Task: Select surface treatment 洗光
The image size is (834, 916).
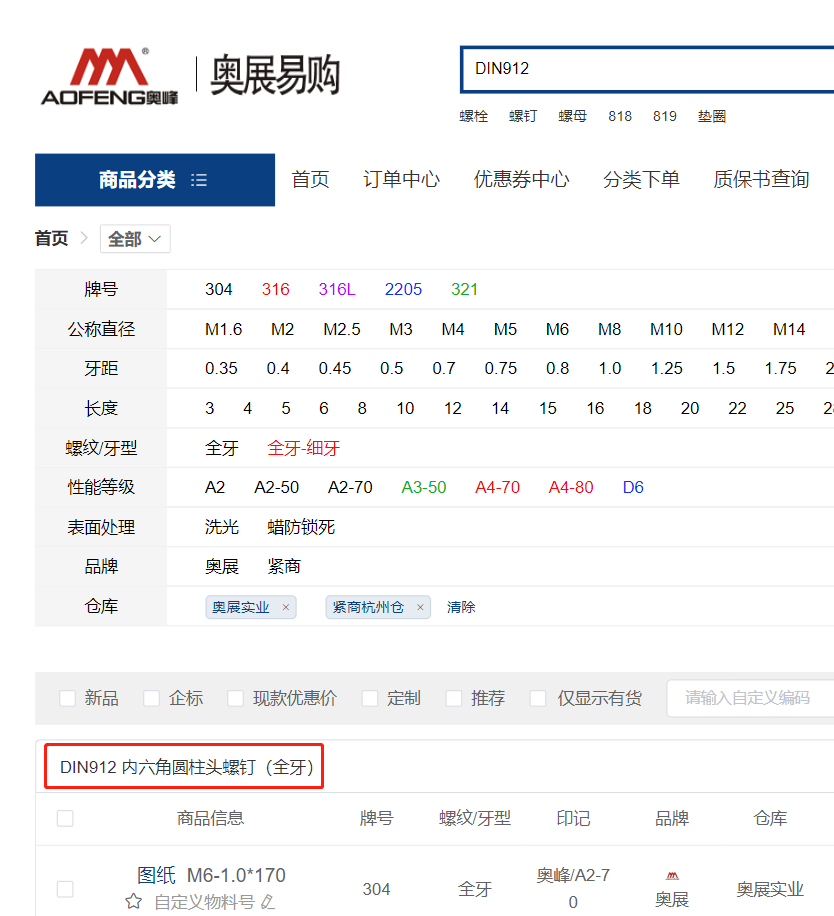Action: [221, 527]
